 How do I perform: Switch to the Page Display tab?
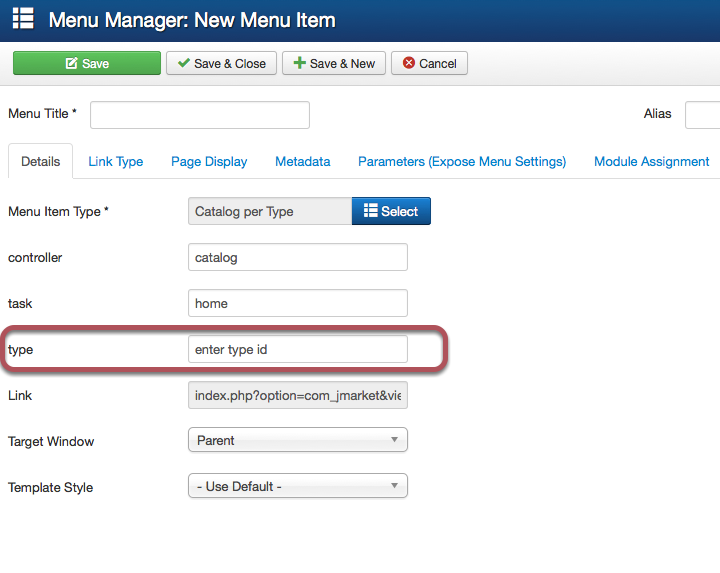(x=209, y=161)
